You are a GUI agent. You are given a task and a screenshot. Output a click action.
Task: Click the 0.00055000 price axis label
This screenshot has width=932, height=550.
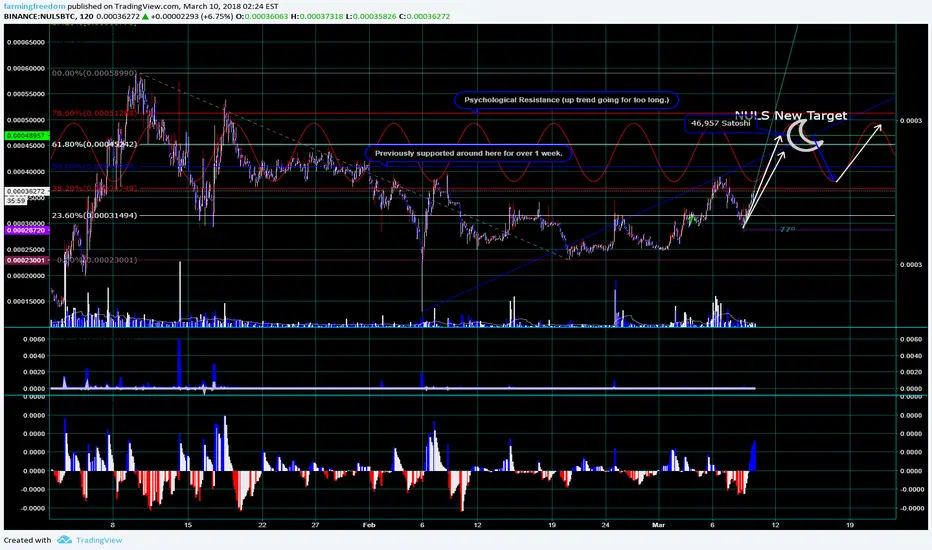[26, 94]
